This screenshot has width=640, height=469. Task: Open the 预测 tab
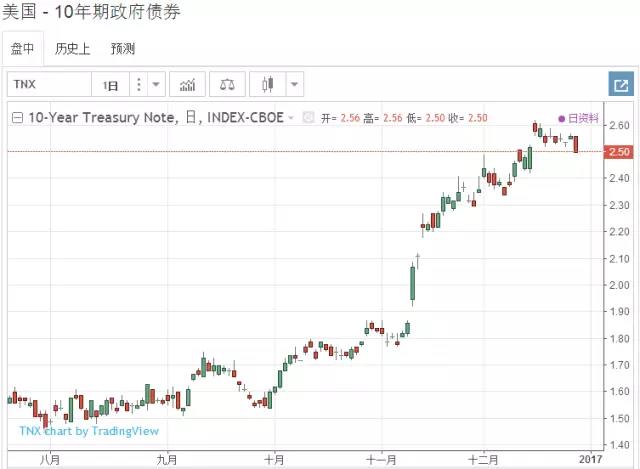[123, 48]
